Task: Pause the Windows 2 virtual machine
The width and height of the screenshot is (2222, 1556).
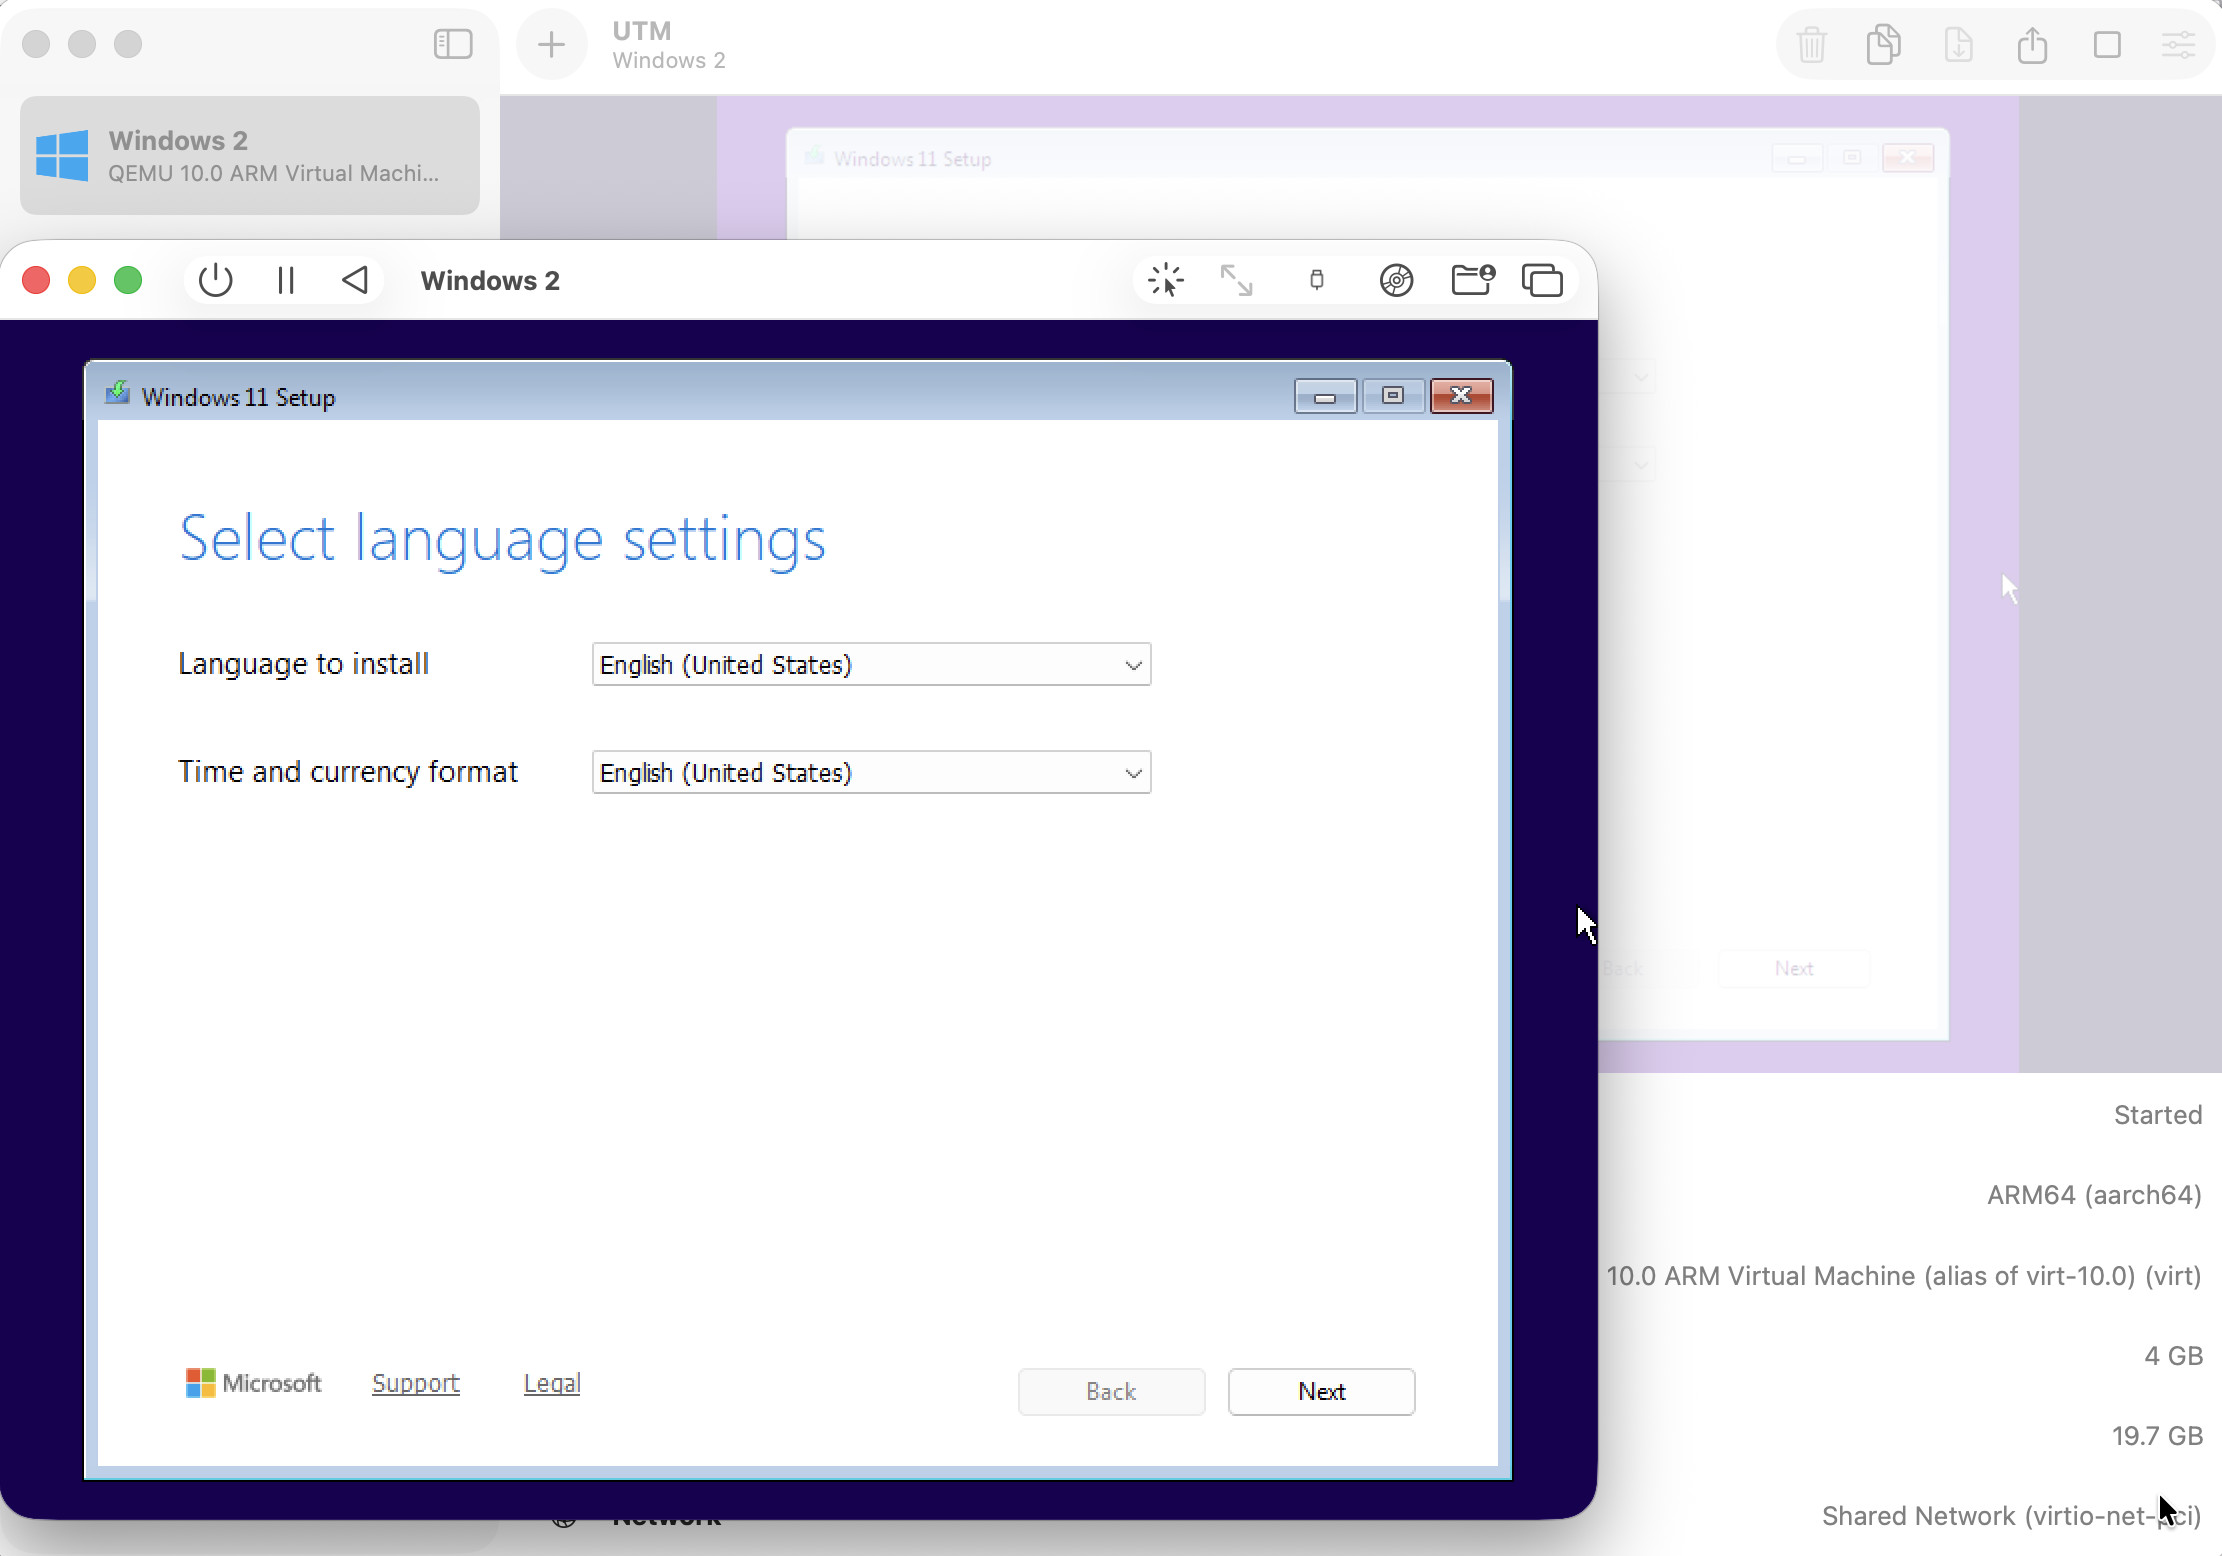Action: point(286,281)
